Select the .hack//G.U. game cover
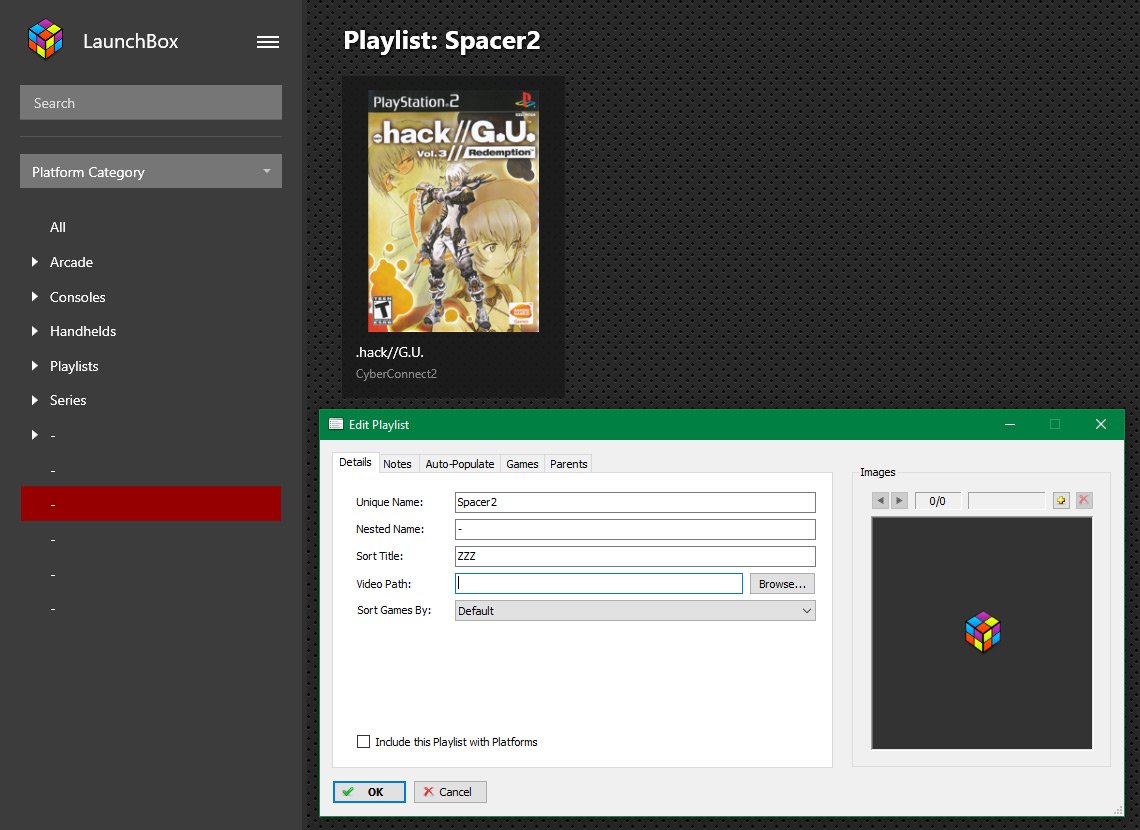This screenshot has width=1140, height=830. tap(453, 211)
